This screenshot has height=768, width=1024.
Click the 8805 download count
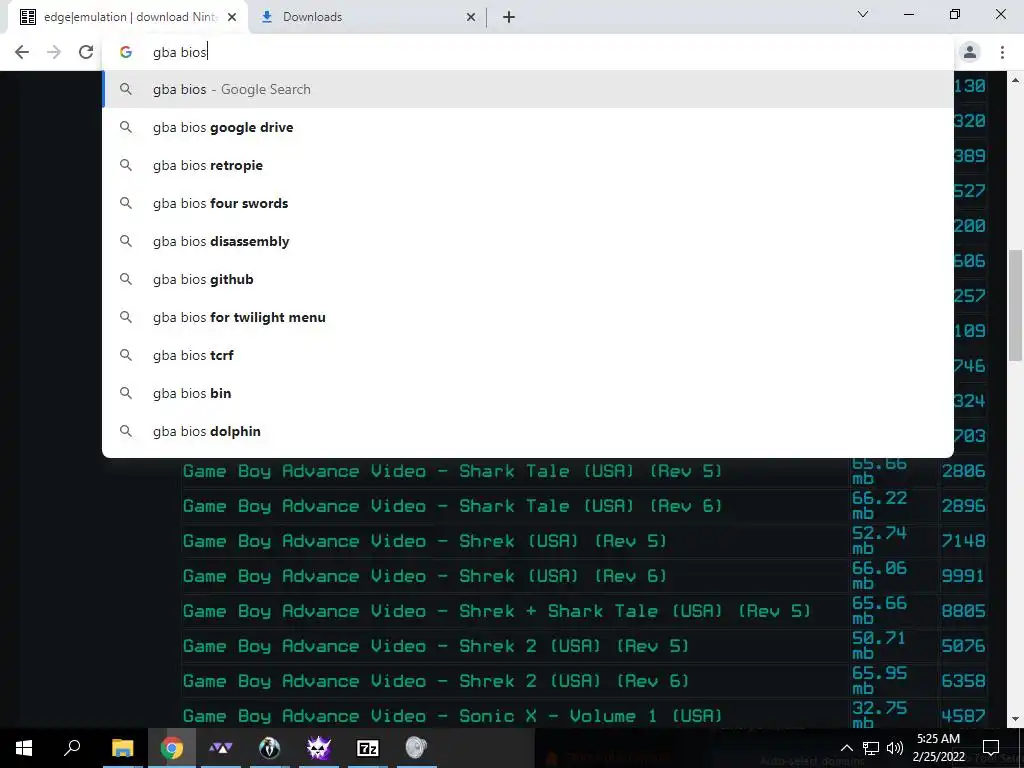[x=963, y=611]
